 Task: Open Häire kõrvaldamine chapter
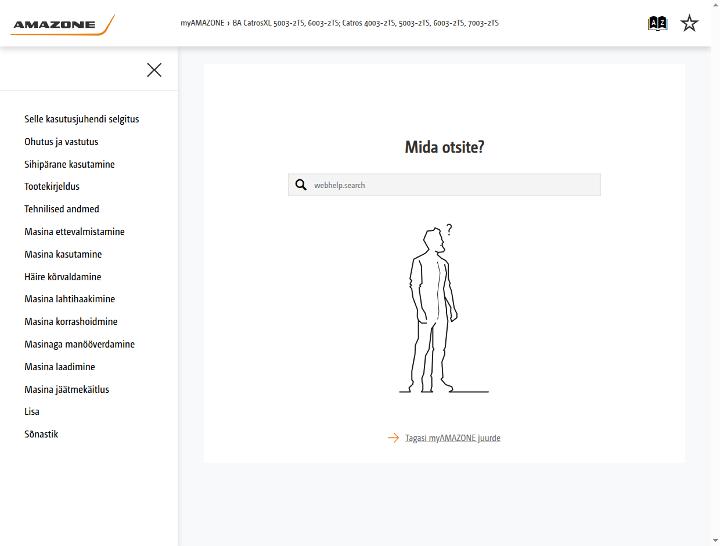(62, 276)
